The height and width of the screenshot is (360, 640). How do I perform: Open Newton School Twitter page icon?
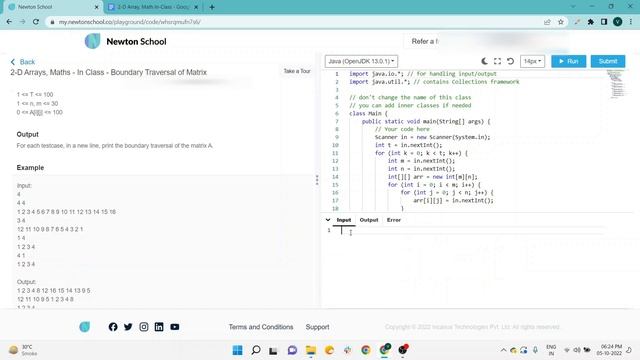point(128,327)
